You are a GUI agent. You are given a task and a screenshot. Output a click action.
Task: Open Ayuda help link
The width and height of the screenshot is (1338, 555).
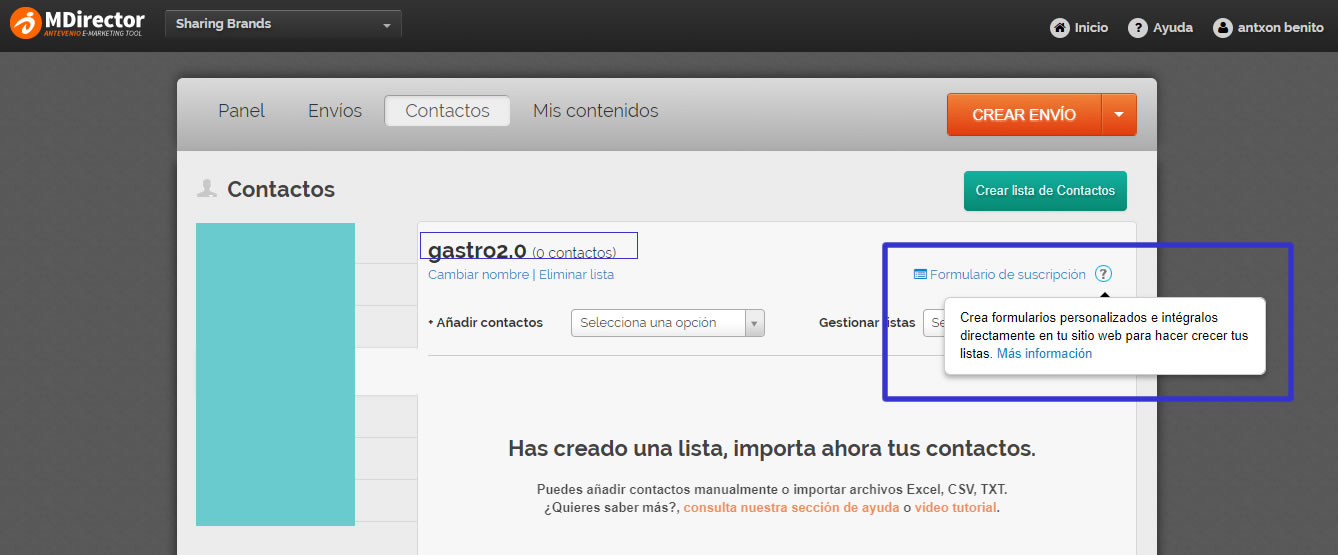tap(1173, 28)
